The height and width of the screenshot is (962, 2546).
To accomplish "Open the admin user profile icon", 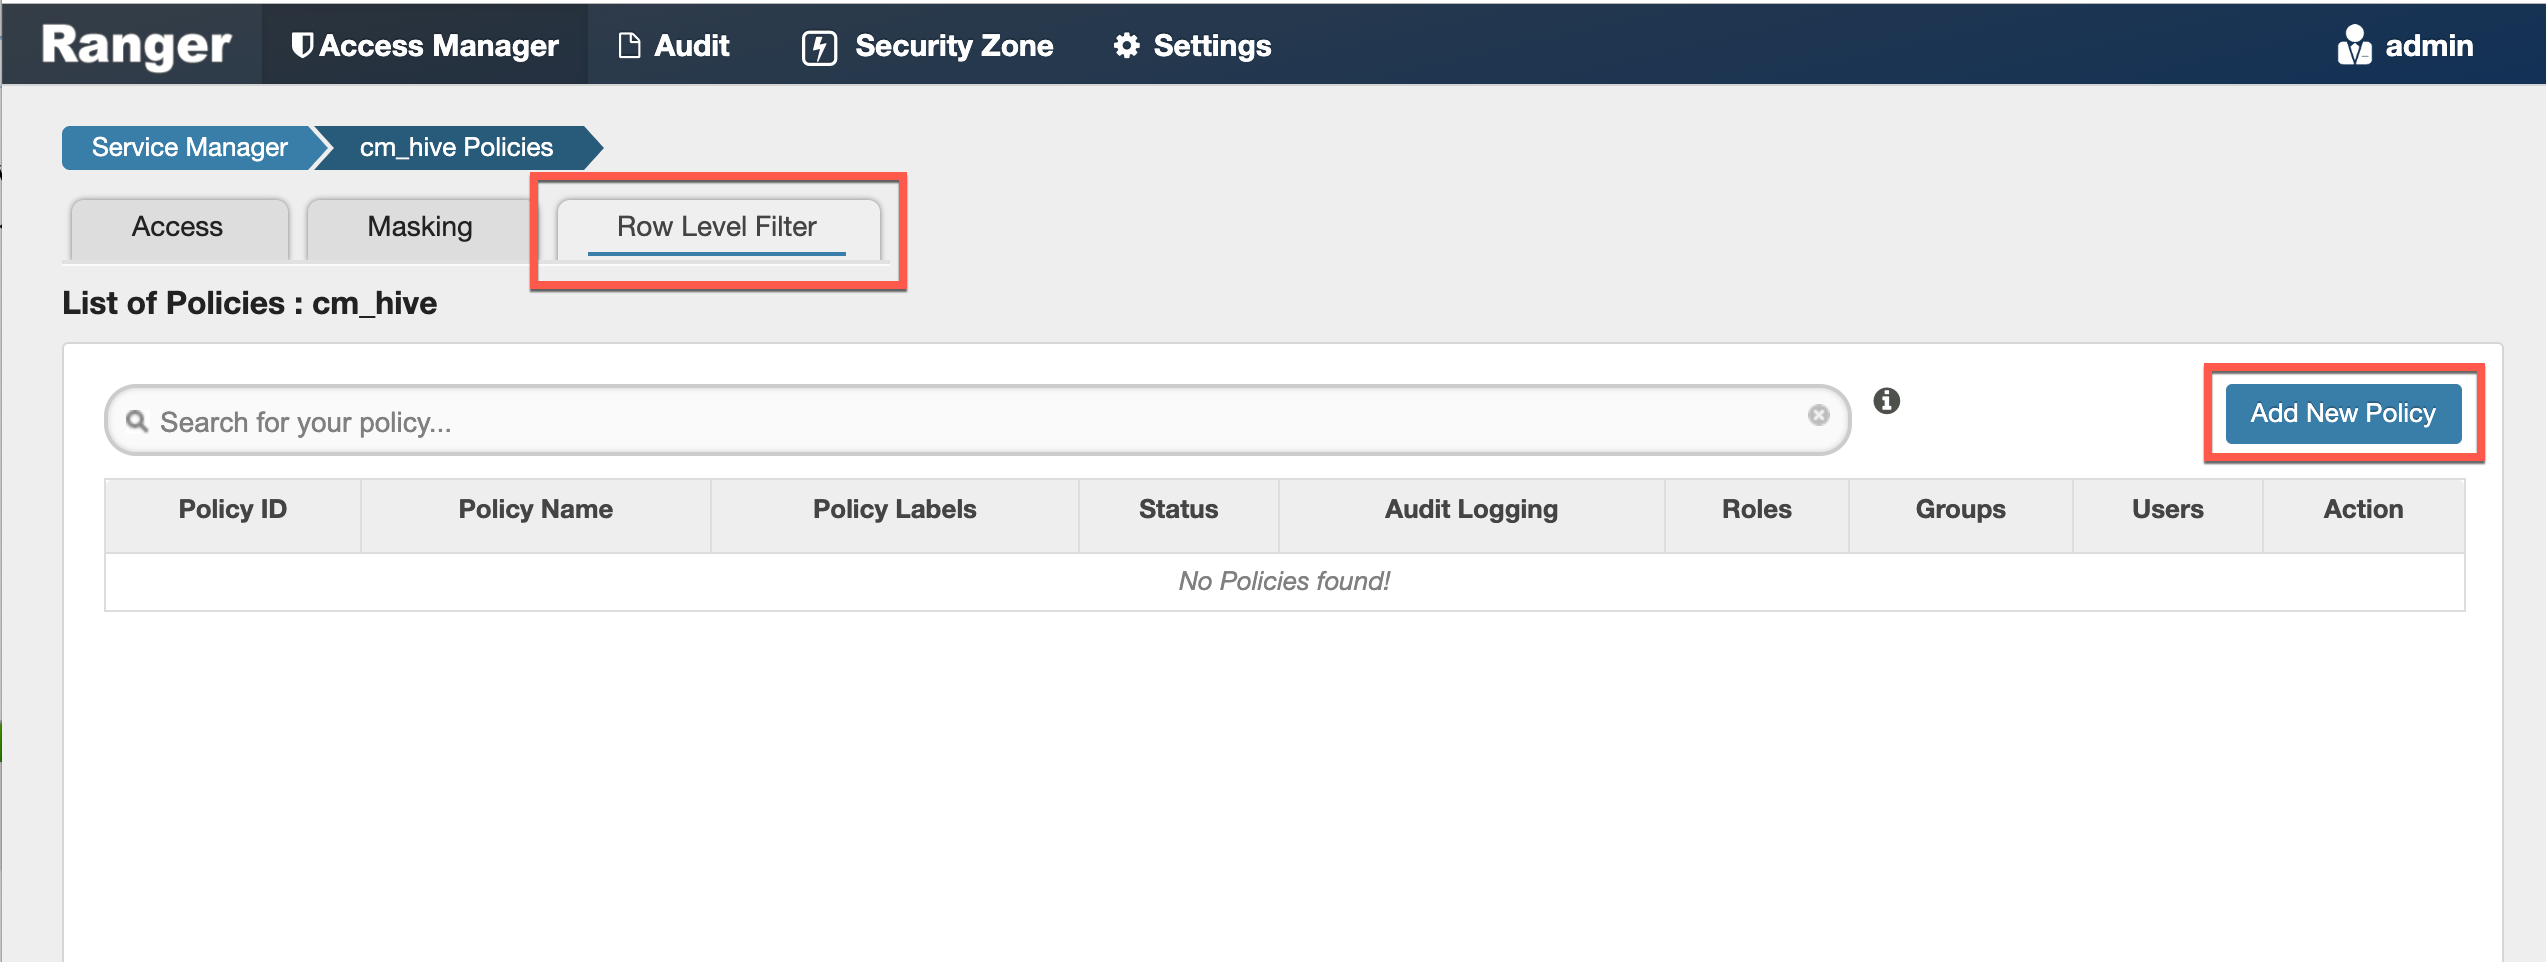I will 2354,46.
